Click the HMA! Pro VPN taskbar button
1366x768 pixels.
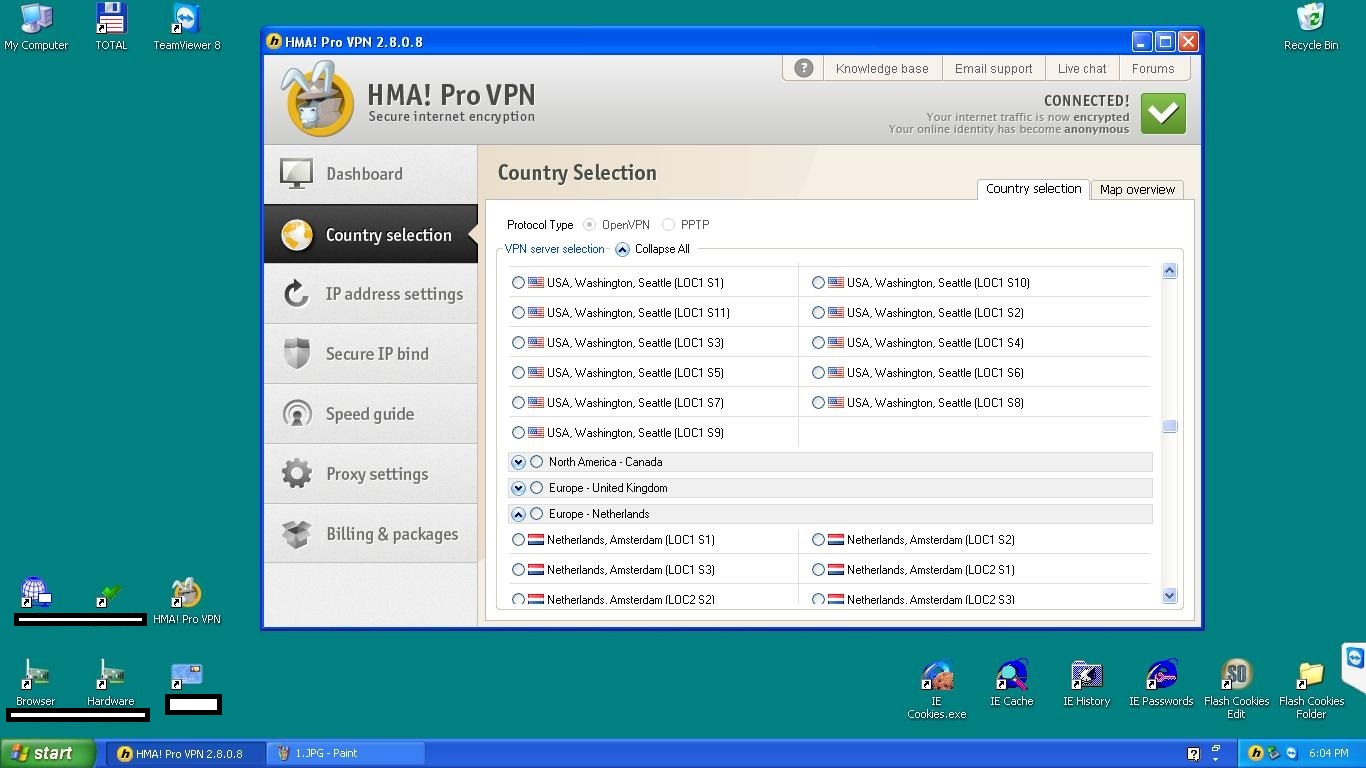click(x=186, y=753)
